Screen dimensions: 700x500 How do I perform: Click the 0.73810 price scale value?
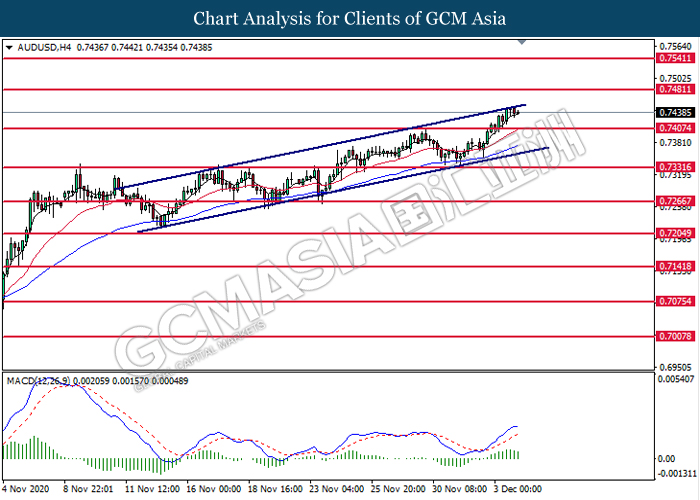pyautogui.click(x=675, y=142)
